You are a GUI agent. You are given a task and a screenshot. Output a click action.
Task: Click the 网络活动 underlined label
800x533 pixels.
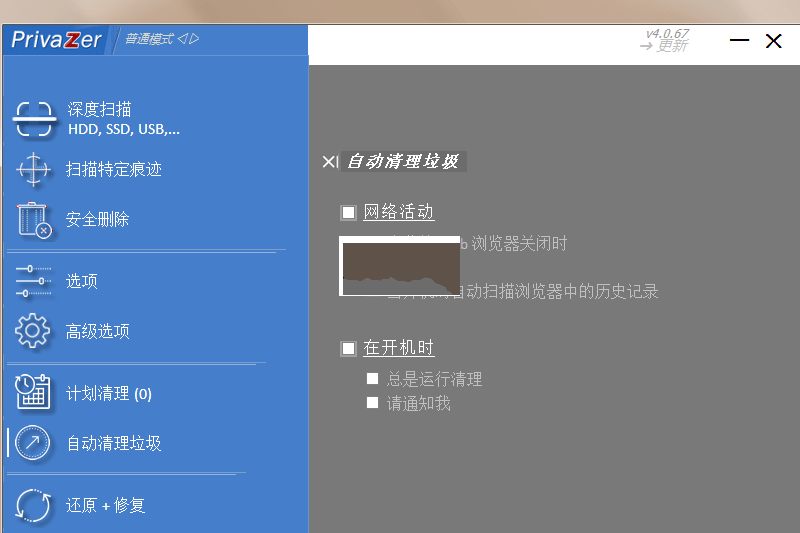(x=398, y=212)
